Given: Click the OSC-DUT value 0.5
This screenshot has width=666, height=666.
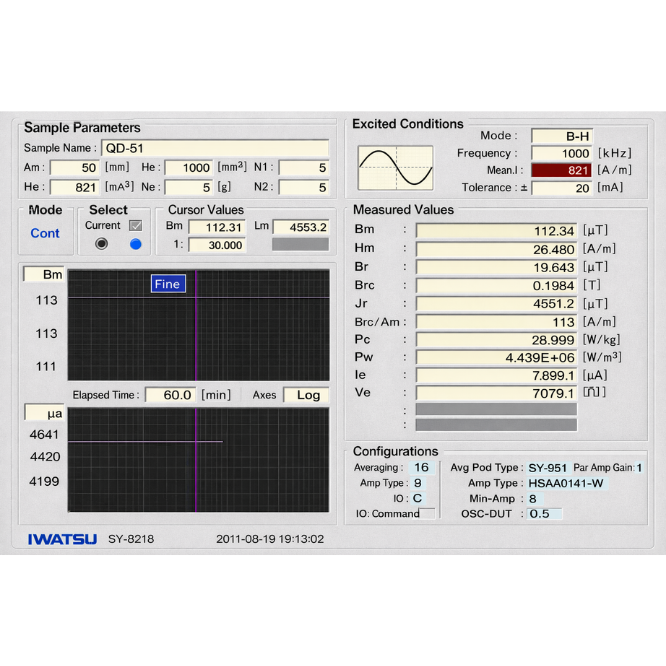Looking at the screenshot, I should pyautogui.click(x=544, y=514).
